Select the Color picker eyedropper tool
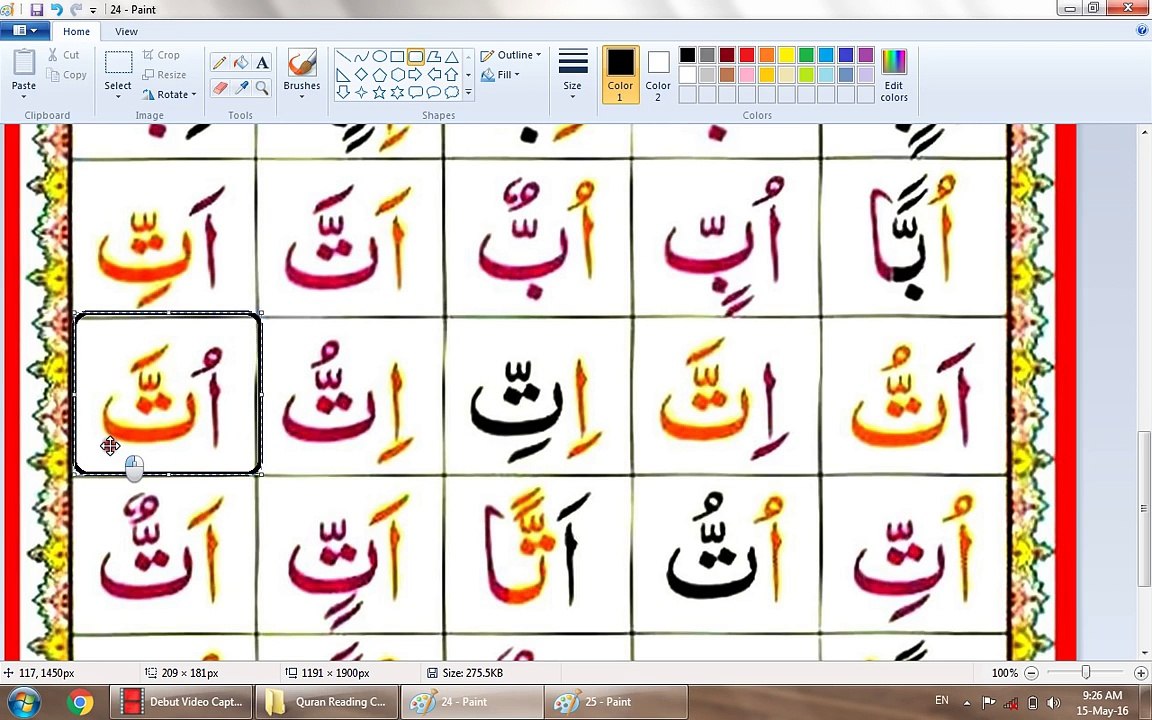Viewport: 1152px width, 720px height. [241, 87]
